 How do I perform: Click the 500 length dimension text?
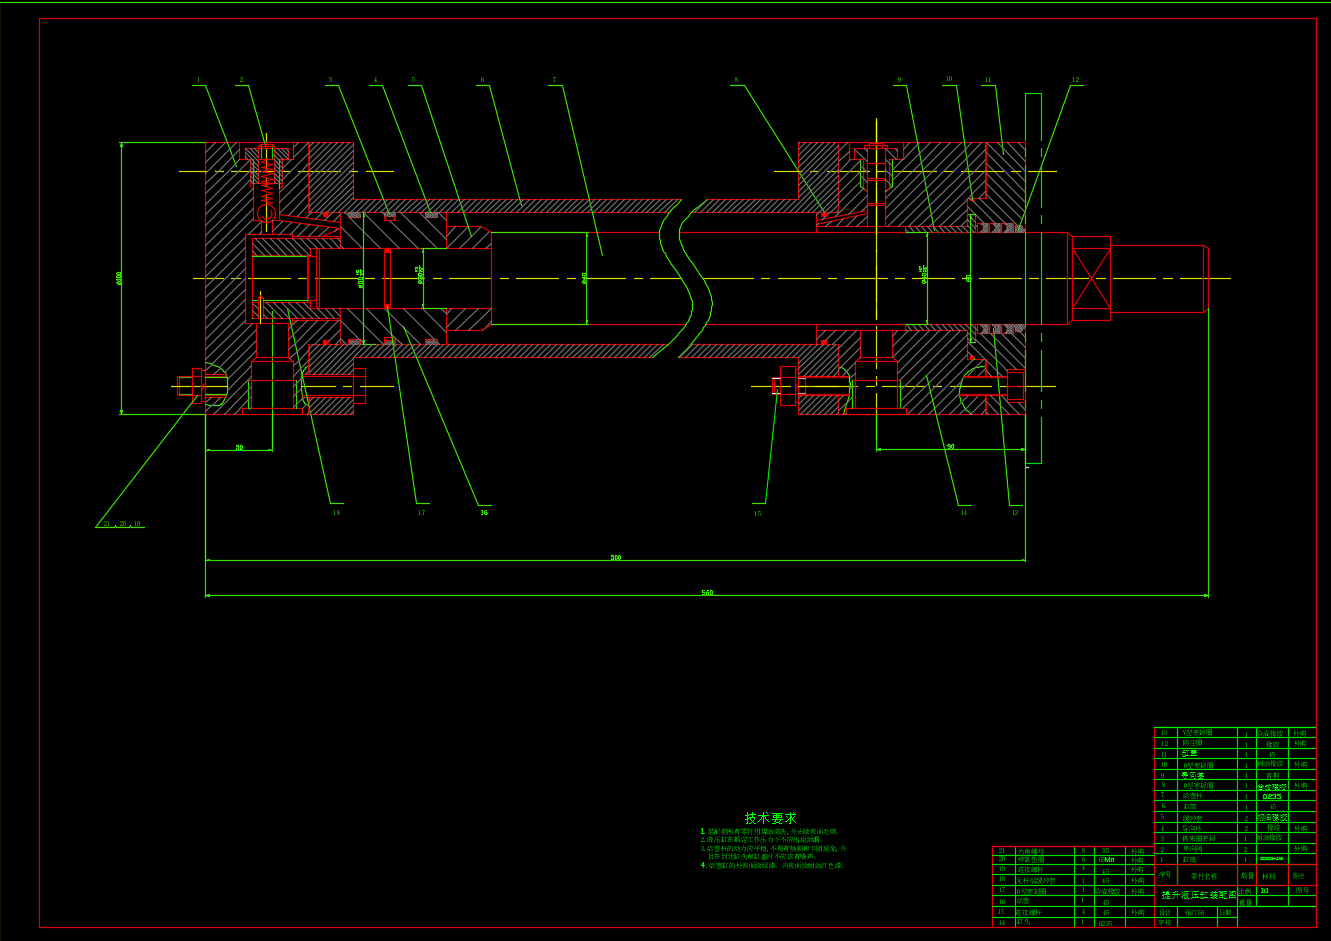coord(616,557)
